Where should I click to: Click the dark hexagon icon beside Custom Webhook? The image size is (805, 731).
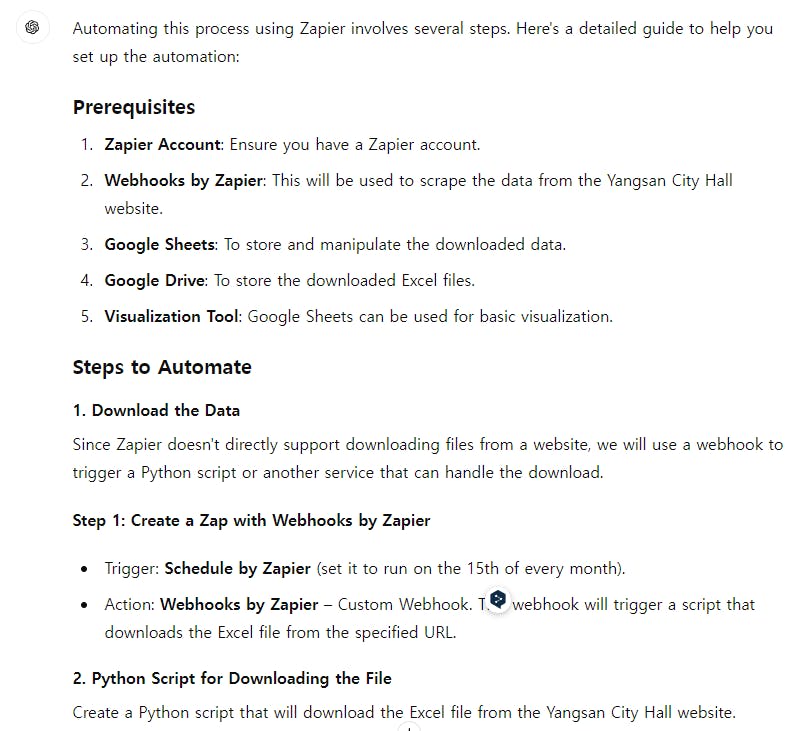point(498,600)
